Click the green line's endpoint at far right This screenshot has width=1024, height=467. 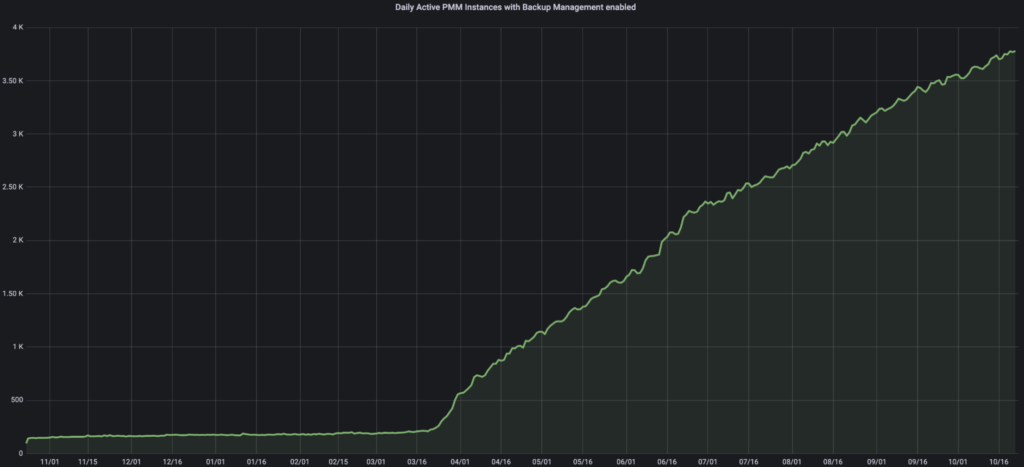(1015, 51)
